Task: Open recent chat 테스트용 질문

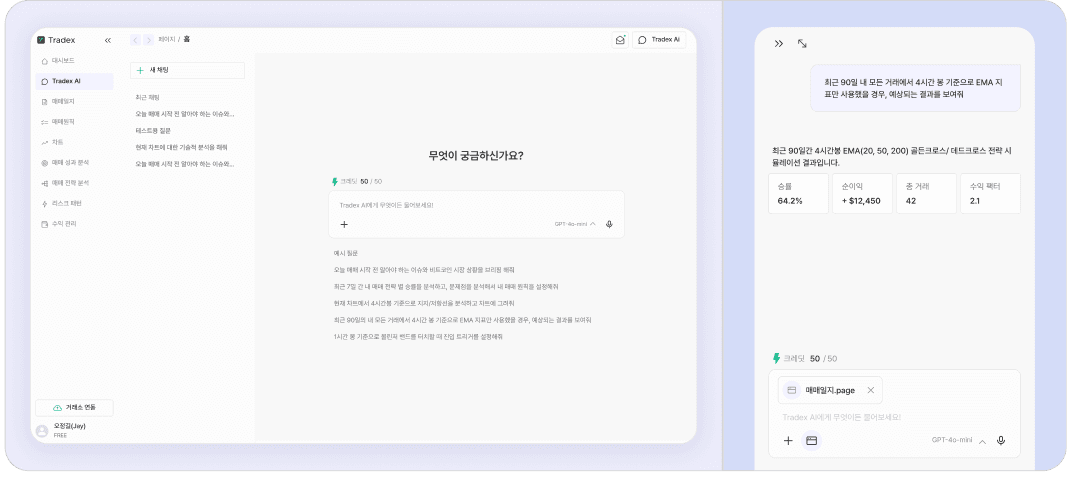Action: click(154, 130)
